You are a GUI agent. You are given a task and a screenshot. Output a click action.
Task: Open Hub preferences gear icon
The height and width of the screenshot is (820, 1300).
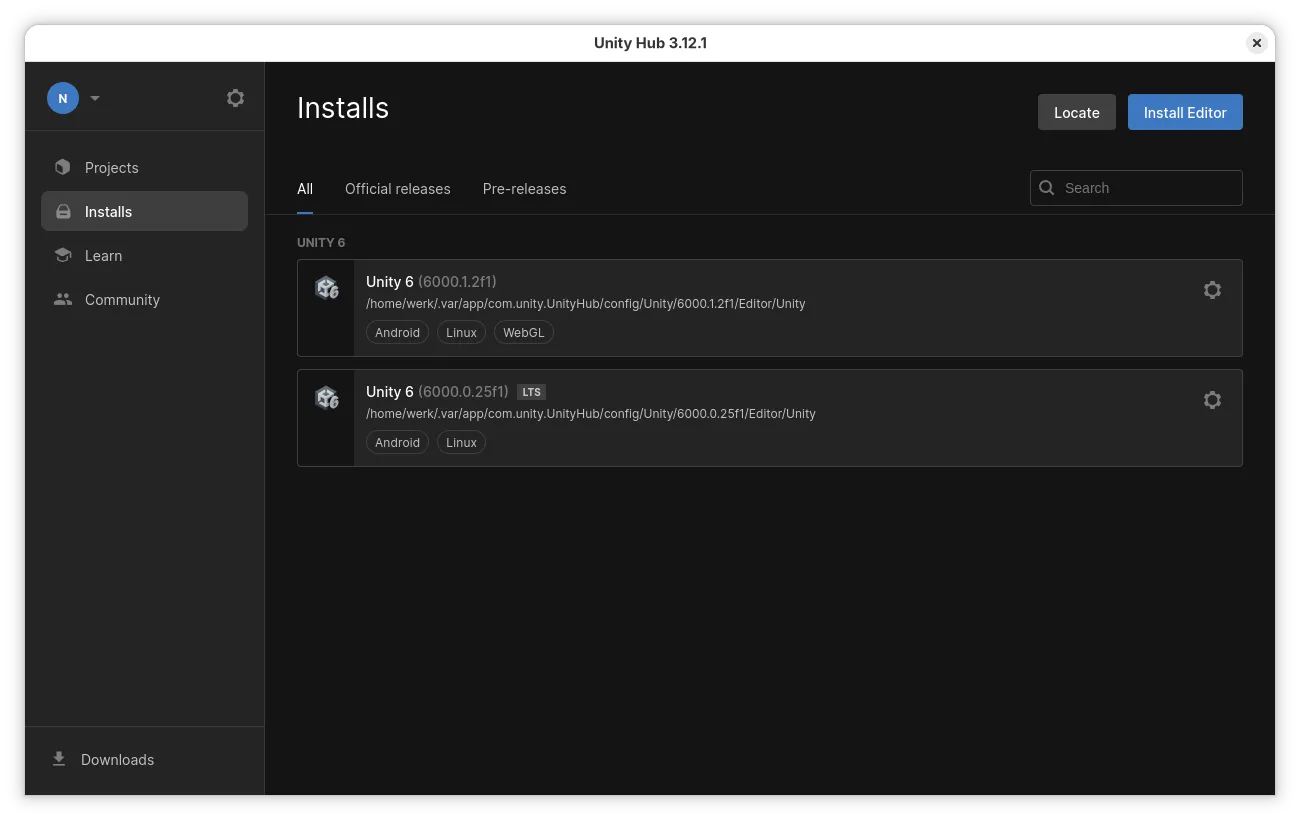(x=235, y=98)
